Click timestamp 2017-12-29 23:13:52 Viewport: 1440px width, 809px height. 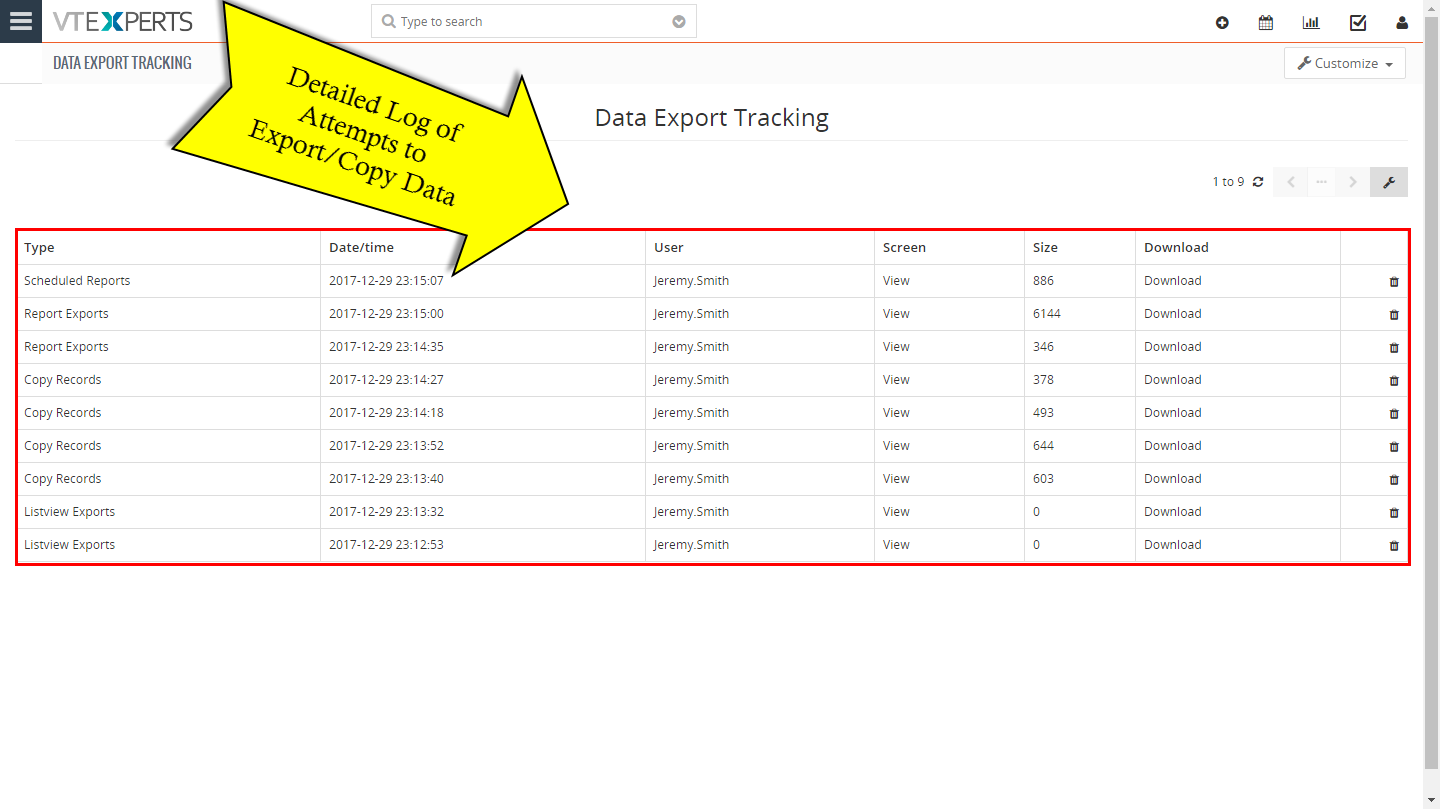pos(386,445)
